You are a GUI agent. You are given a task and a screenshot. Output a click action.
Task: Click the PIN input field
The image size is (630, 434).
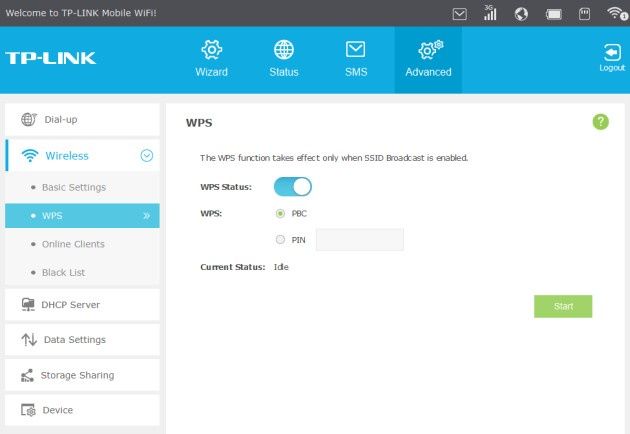click(x=360, y=240)
